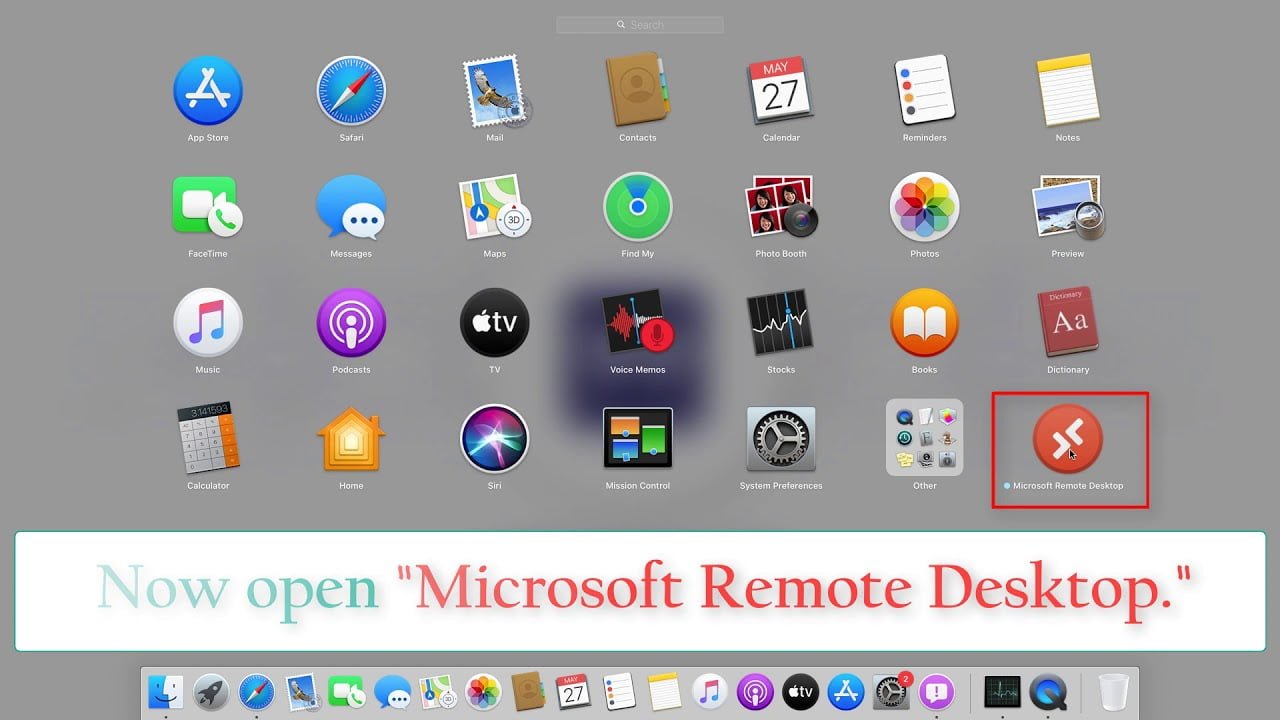Expand the Other apps folder
Screen dimensions: 1280x720
coord(924,439)
